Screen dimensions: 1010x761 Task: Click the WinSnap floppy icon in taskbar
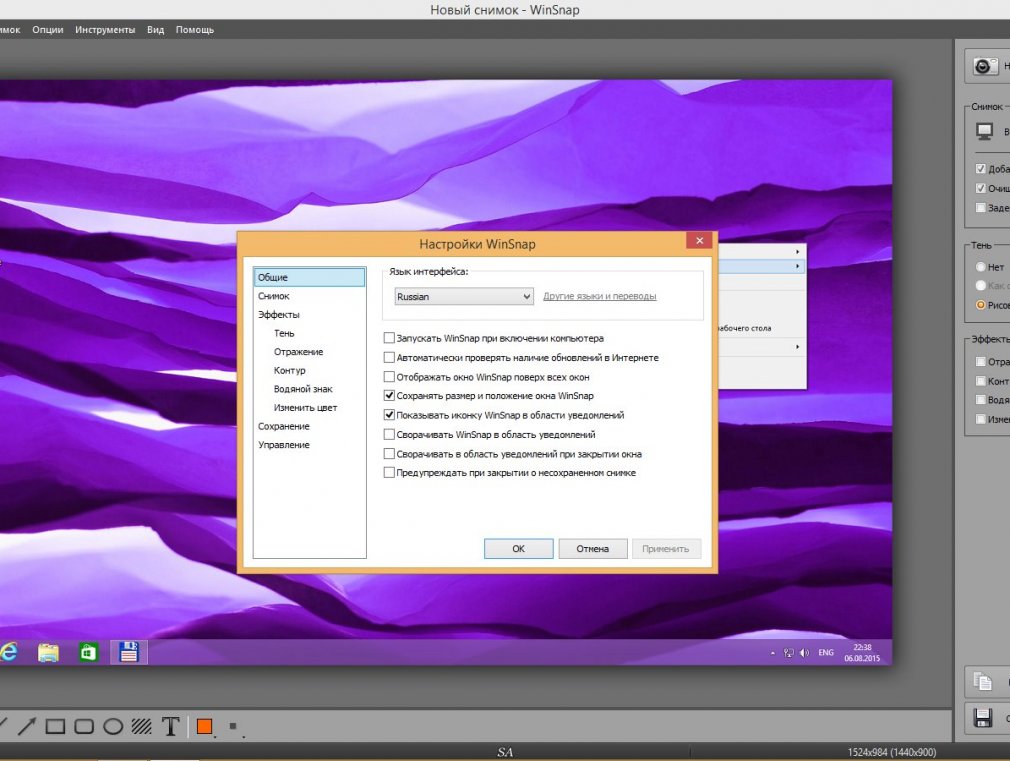click(129, 652)
